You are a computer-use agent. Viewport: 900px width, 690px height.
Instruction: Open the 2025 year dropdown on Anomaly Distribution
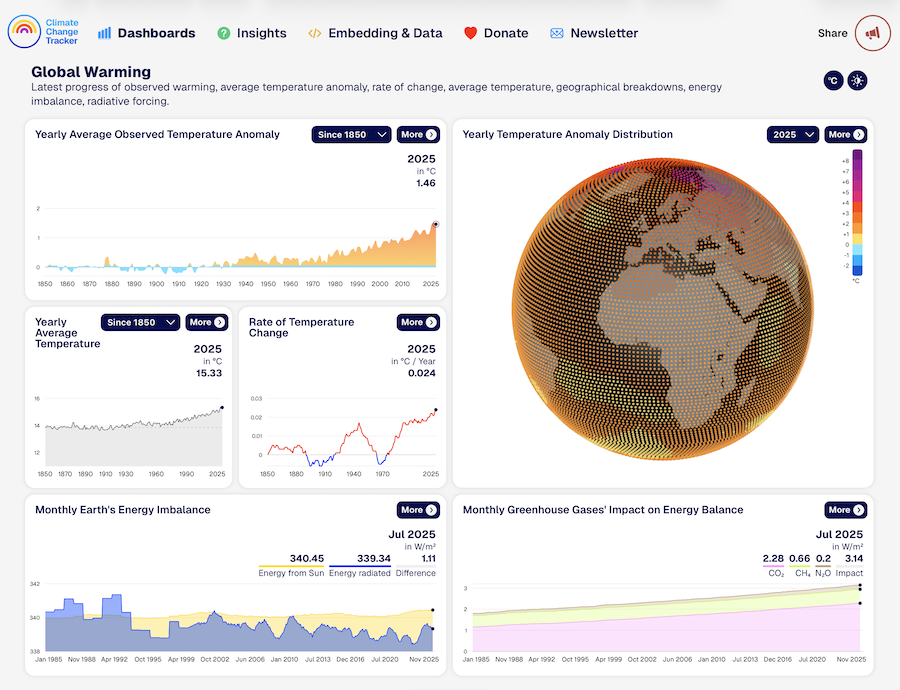(793, 134)
